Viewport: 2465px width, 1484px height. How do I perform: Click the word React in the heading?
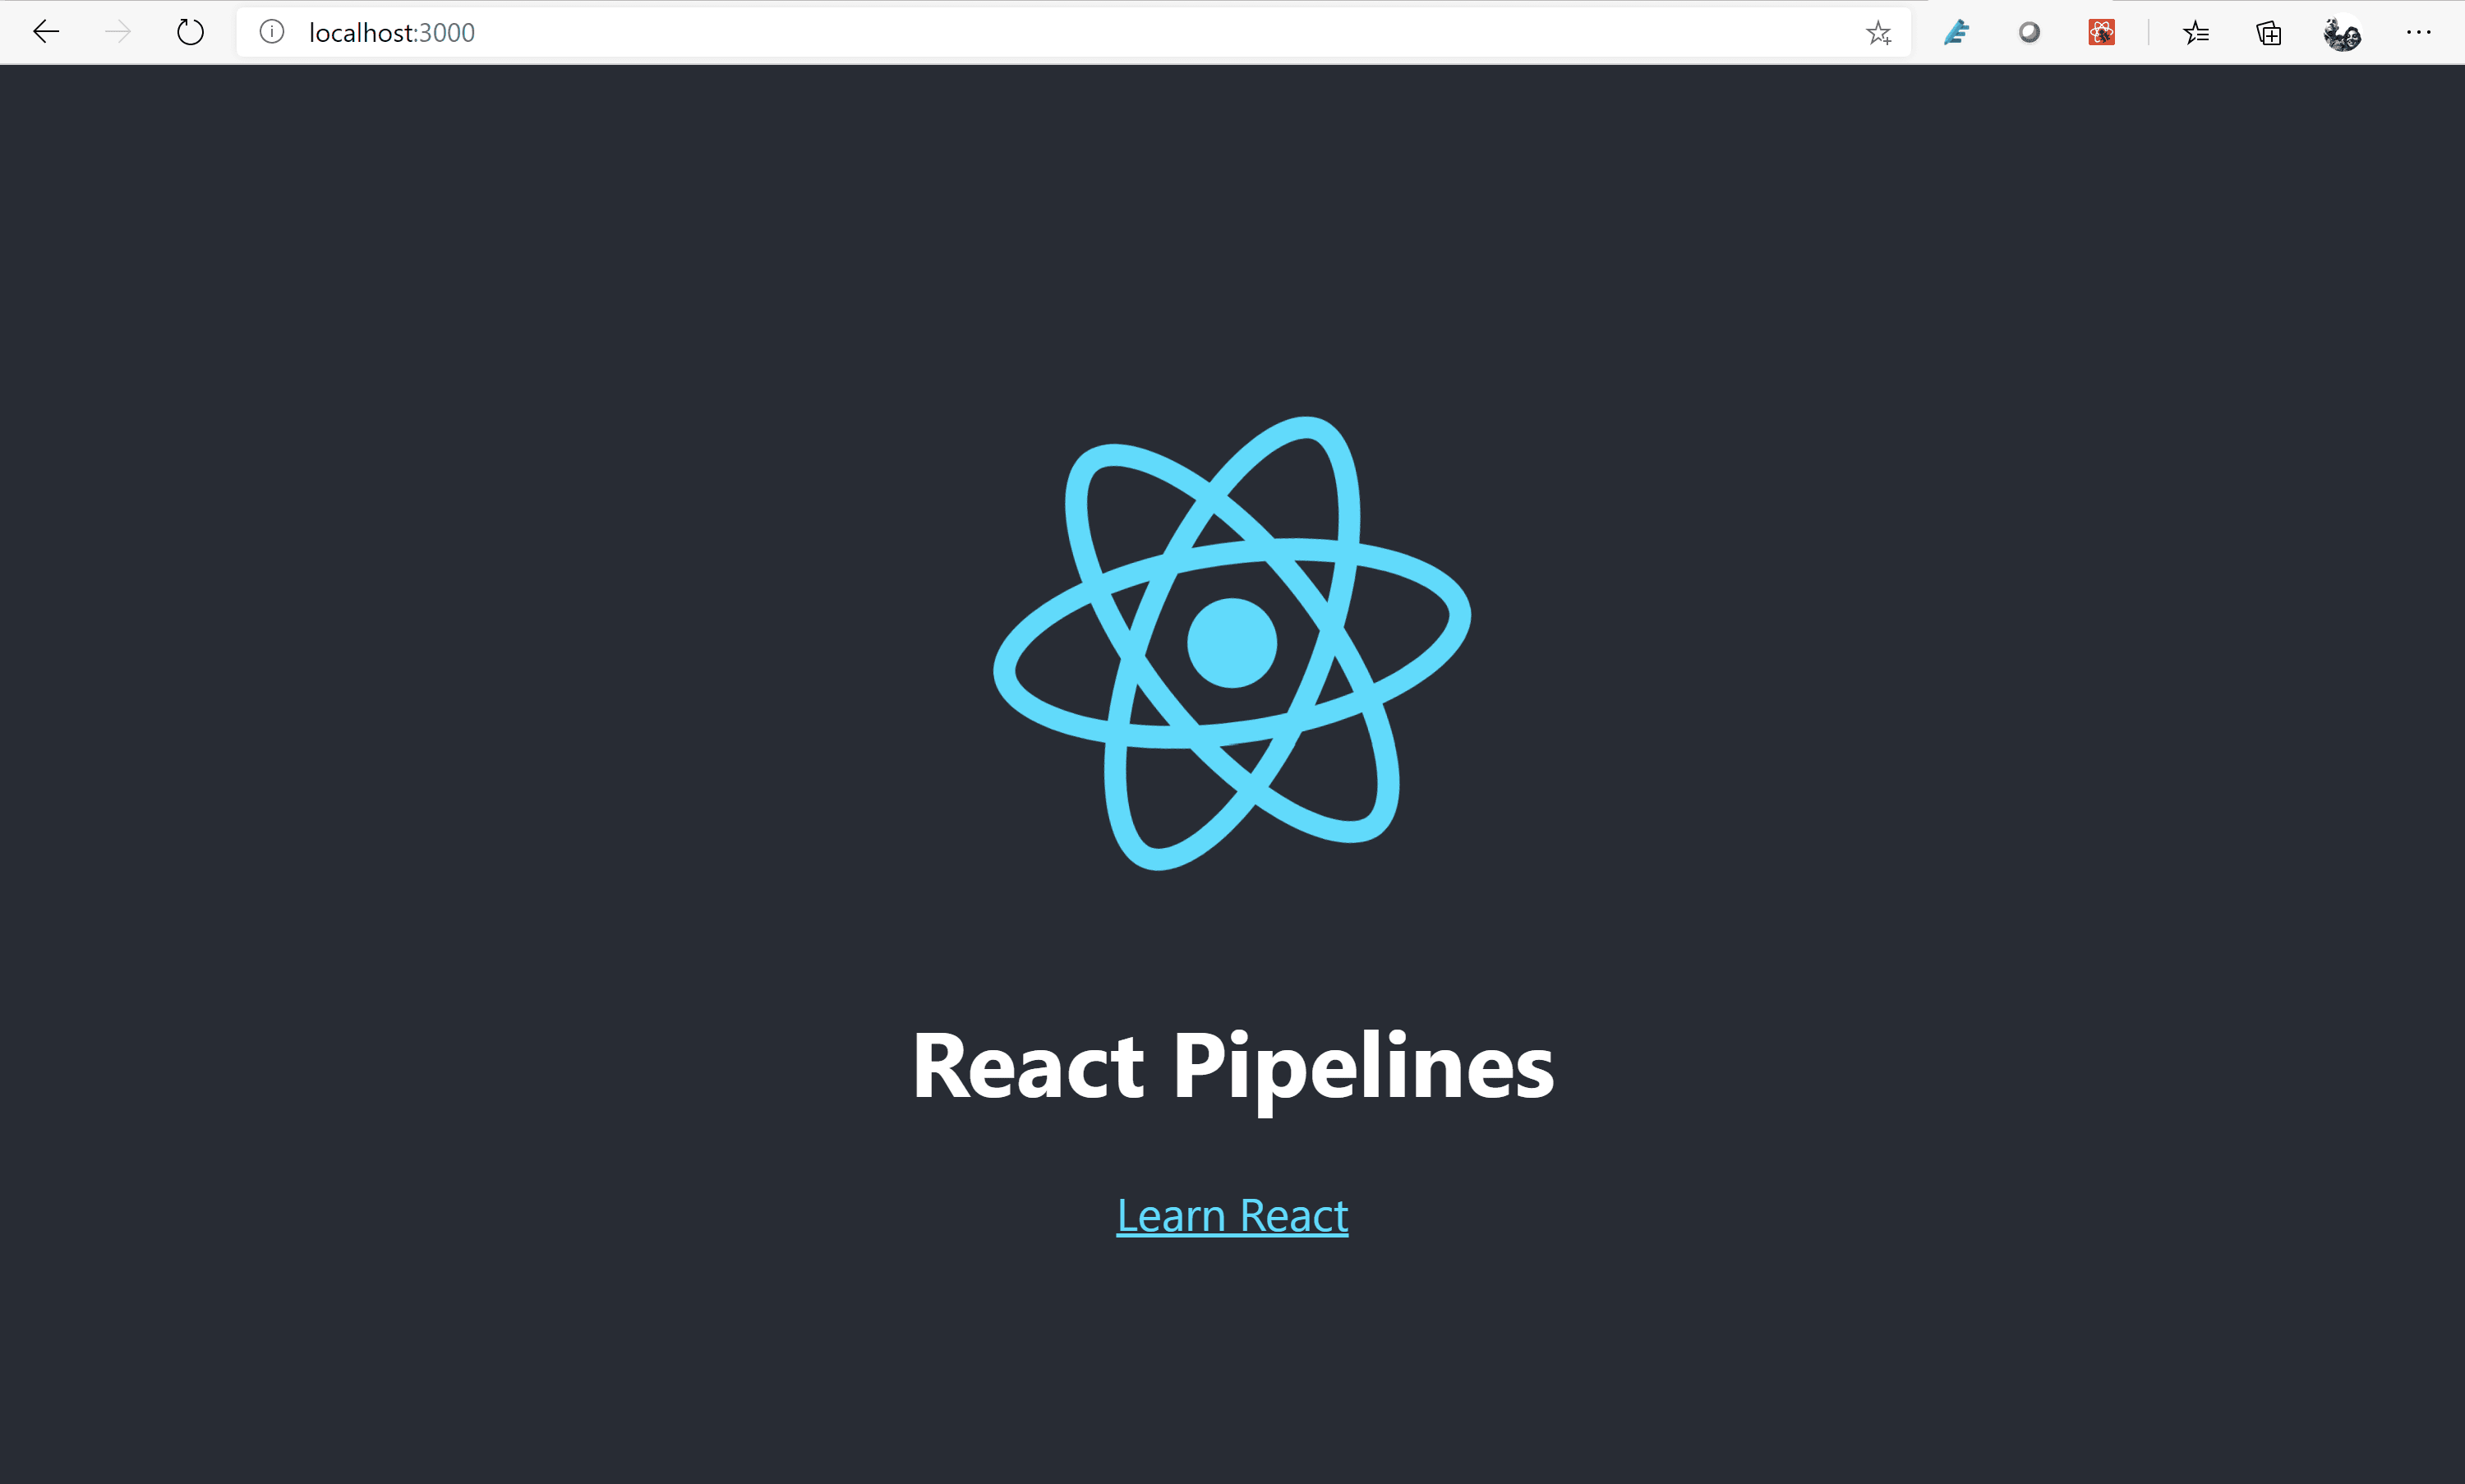[x=1027, y=1067]
